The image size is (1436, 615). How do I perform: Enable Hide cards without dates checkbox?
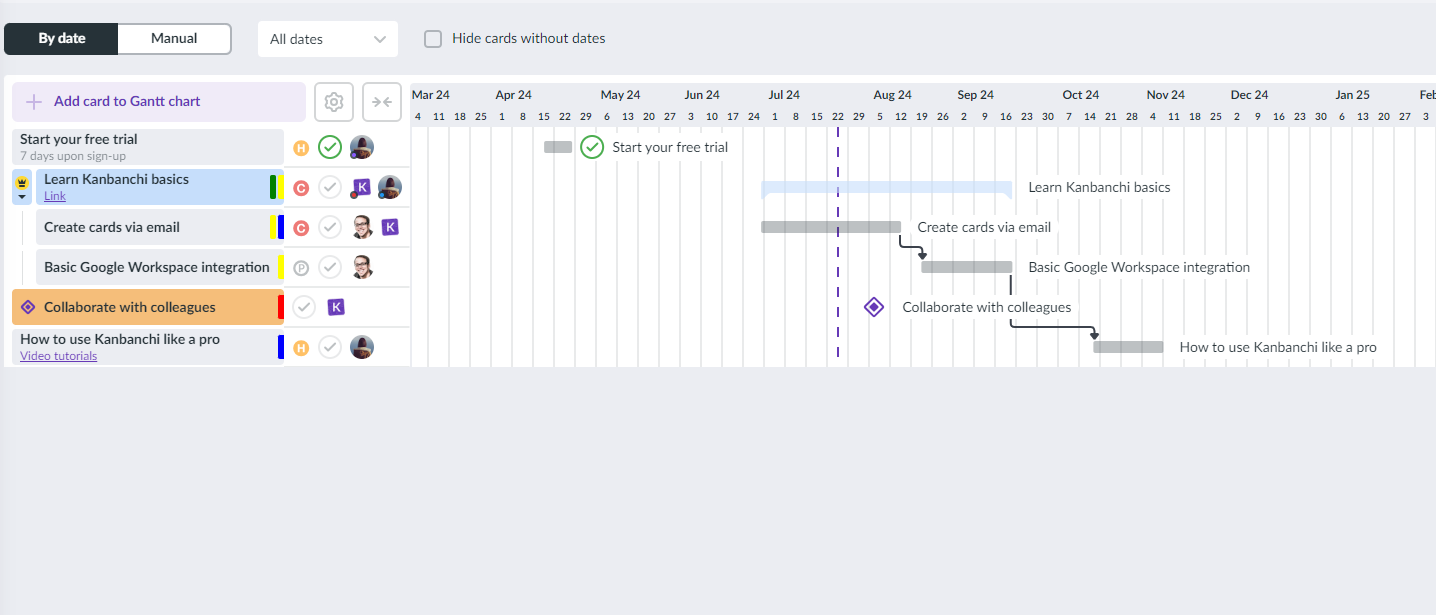(433, 39)
